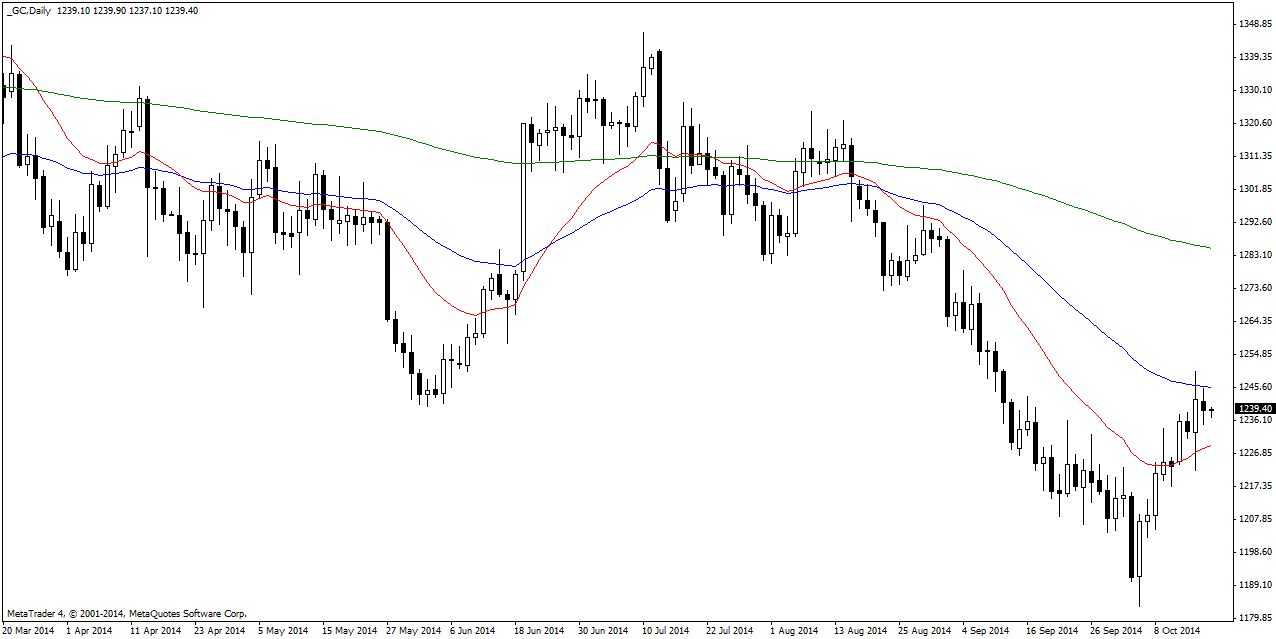Viewport: 1276px width, 639px height.
Task: Click the 18 Jun 2014 date label
Action: 538,631
